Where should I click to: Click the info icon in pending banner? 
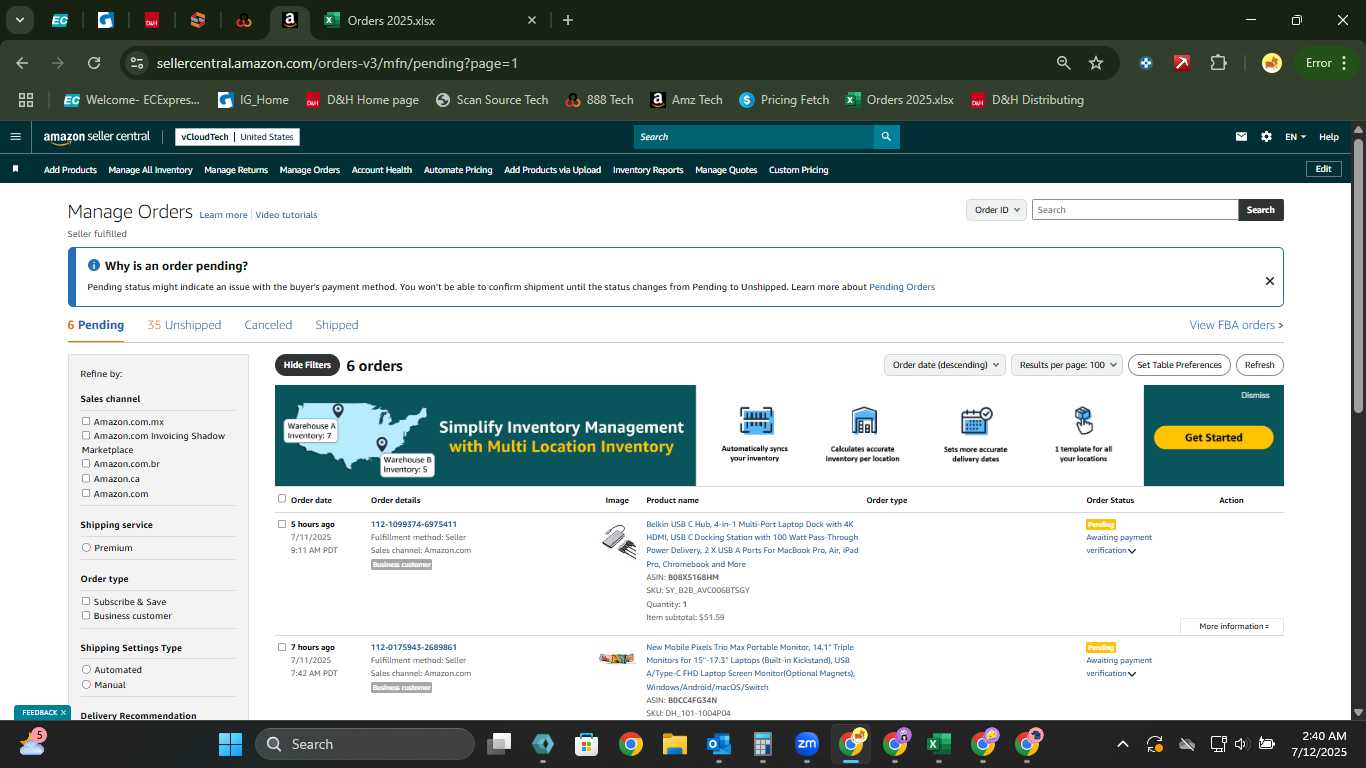tap(94, 266)
